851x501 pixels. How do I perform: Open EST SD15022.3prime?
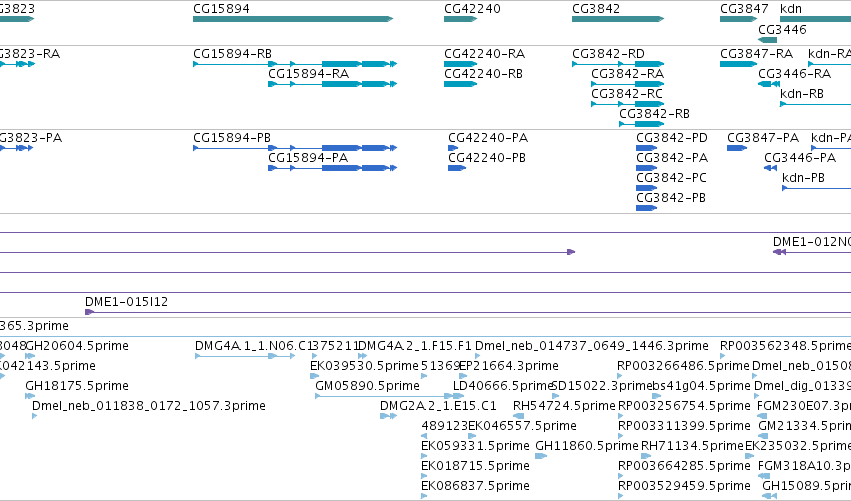tap(601, 386)
